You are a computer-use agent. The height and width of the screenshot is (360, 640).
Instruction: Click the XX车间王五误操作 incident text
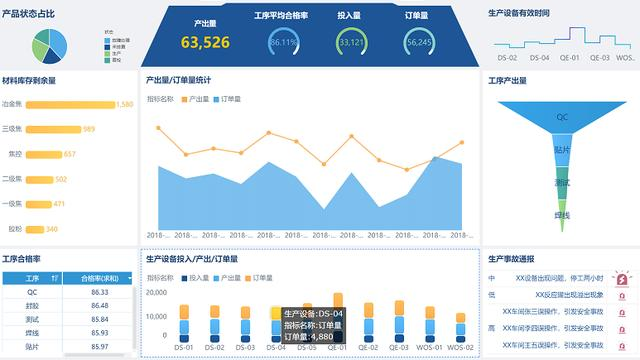pos(553,345)
